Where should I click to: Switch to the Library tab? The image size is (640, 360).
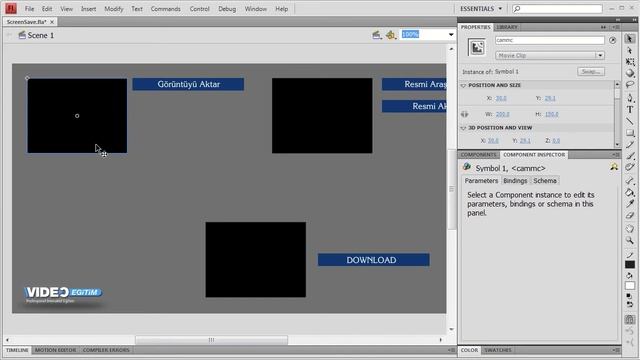507,27
